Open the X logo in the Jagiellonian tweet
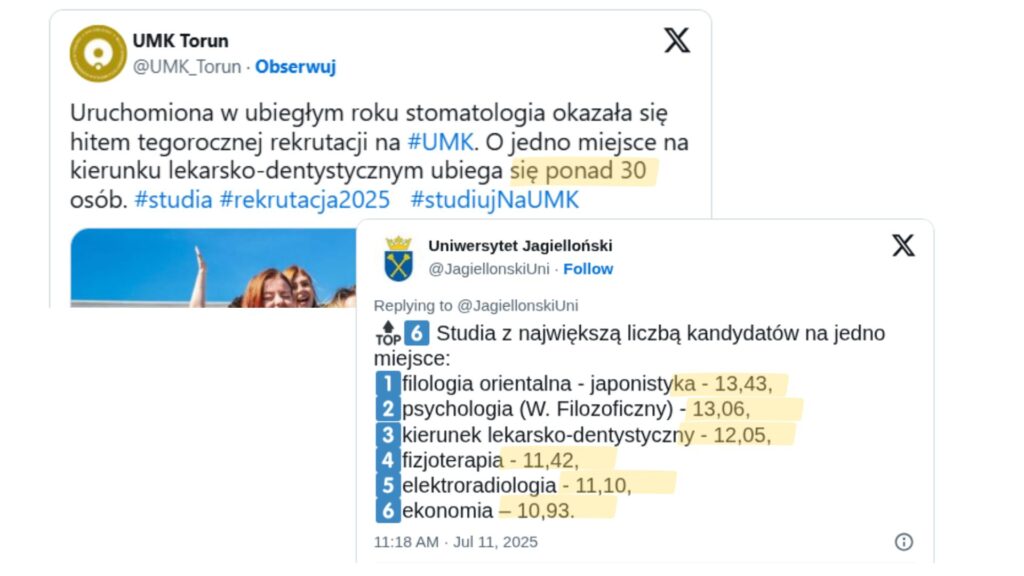Viewport: 1024px width, 576px height. [903, 246]
